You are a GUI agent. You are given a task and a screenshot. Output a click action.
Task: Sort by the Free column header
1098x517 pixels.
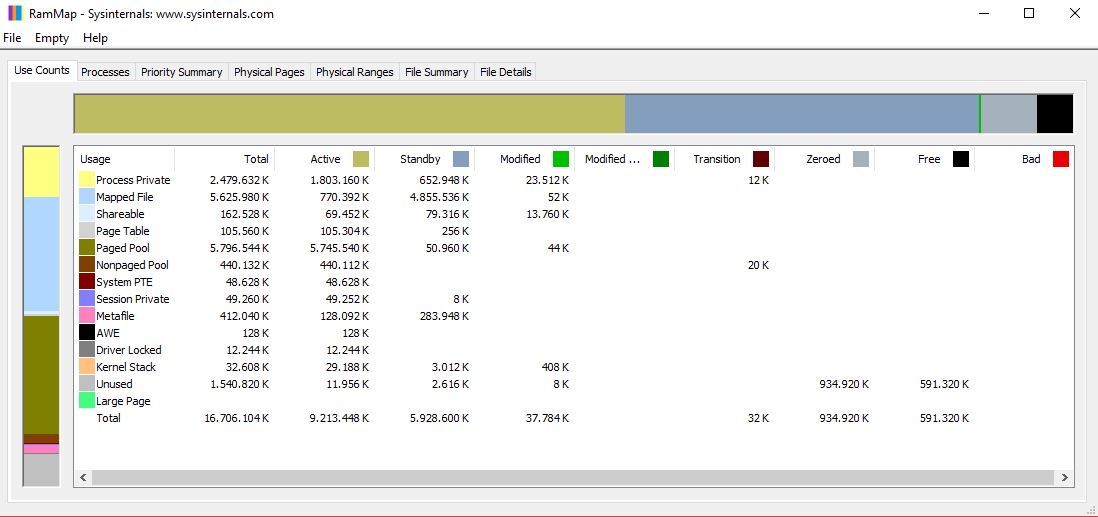tap(925, 159)
